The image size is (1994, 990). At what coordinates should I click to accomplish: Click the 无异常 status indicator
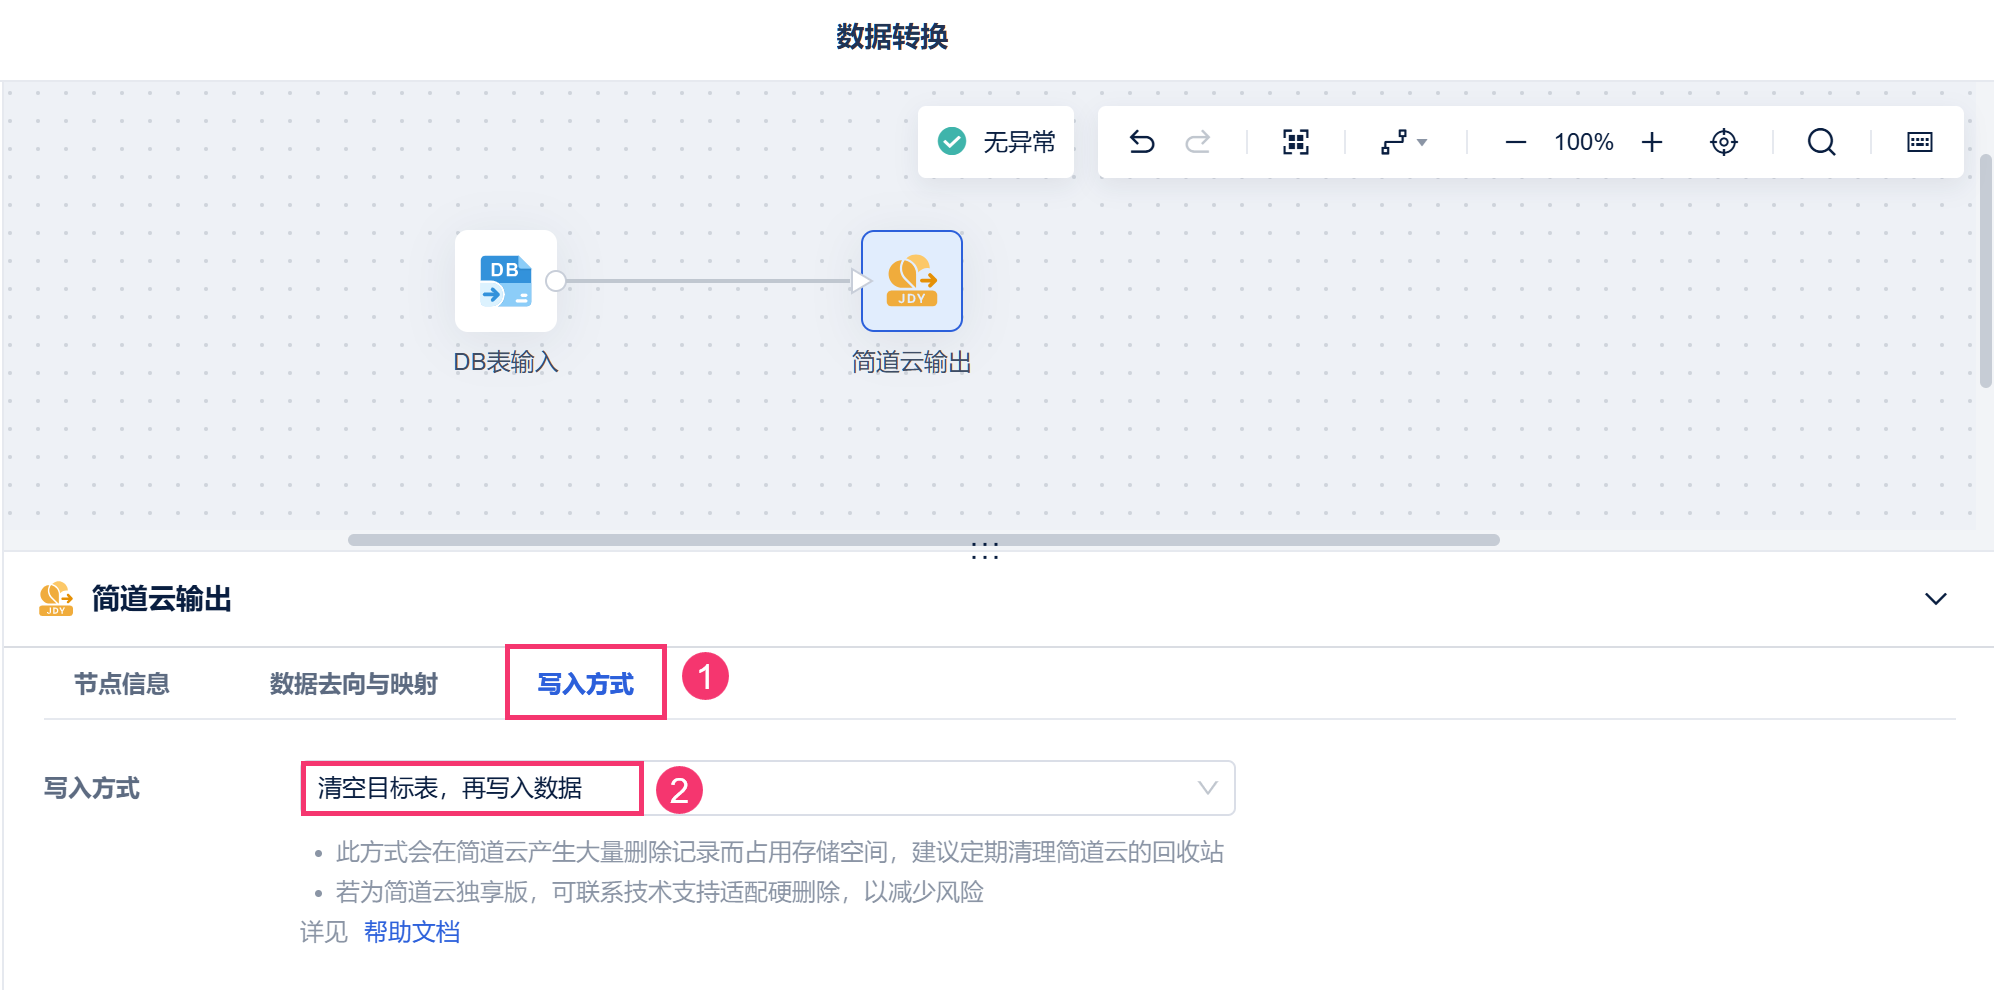[996, 142]
